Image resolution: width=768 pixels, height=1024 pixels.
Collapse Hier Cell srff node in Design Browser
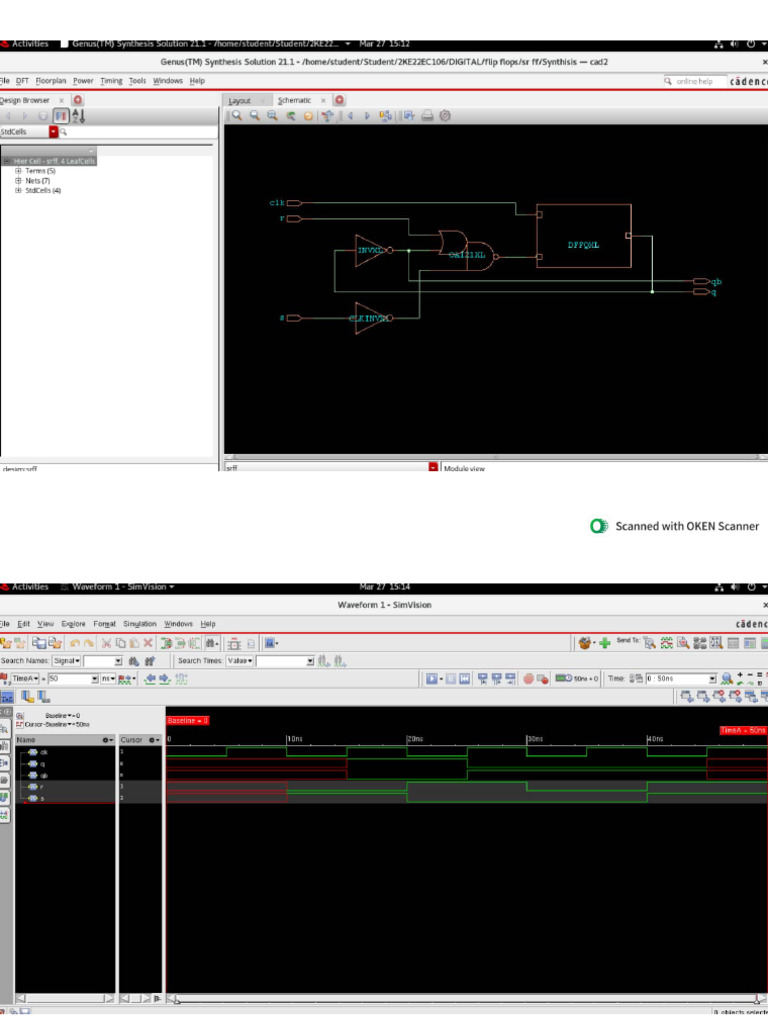(7, 161)
